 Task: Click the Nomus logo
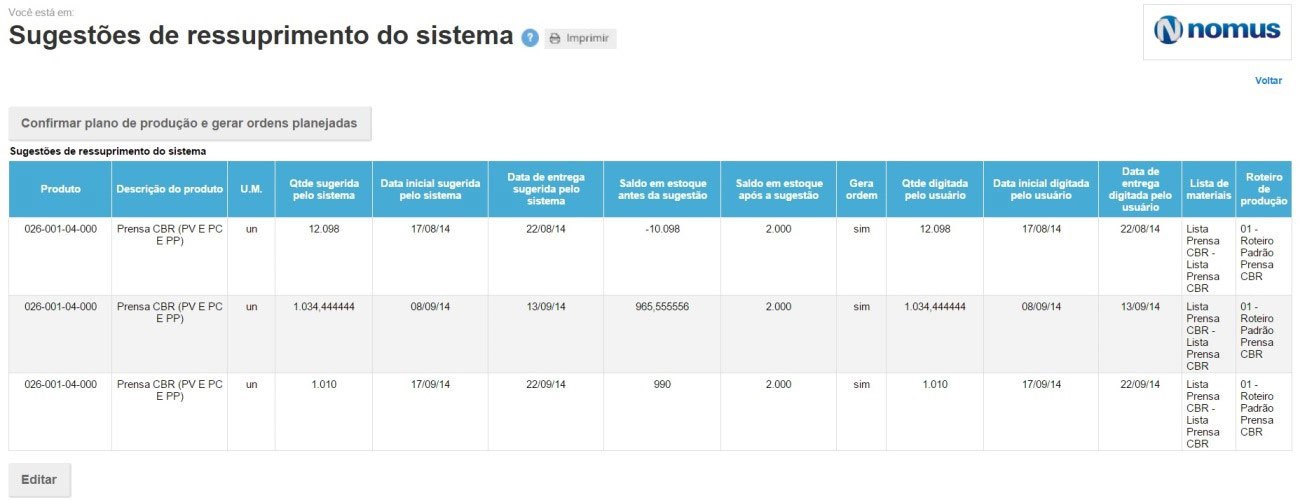1217,30
